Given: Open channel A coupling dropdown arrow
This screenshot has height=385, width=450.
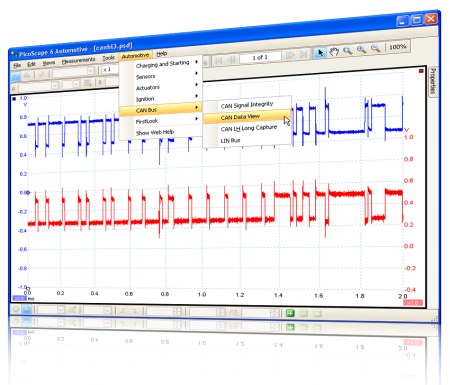Looking at the screenshot, I should [76, 84].
